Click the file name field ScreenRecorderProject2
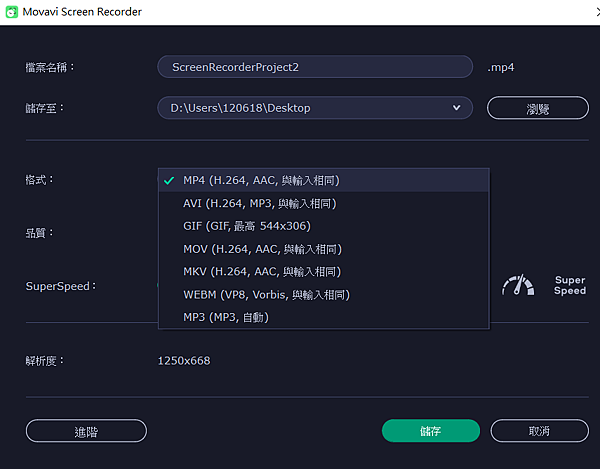Image resolution: width=600 pixels, height=469 pixels. click(x=315, y=67)
